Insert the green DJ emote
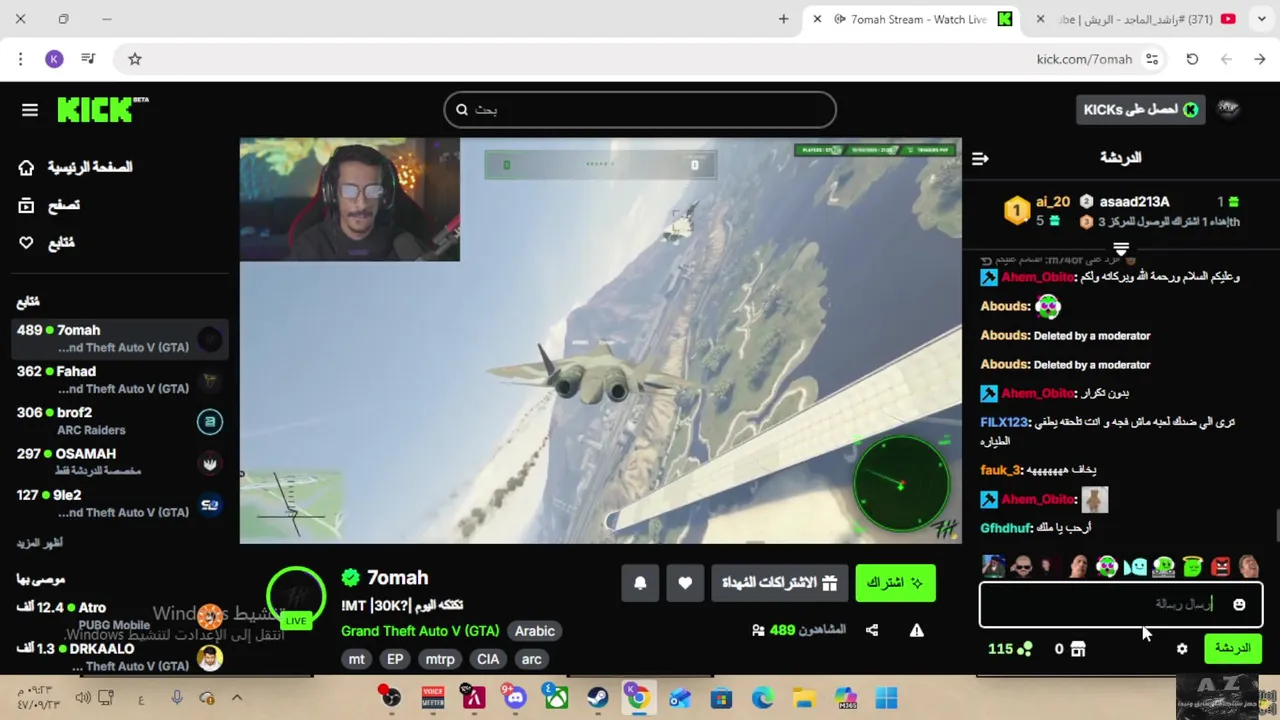 pyautogui.click(x=1164, y=567)
